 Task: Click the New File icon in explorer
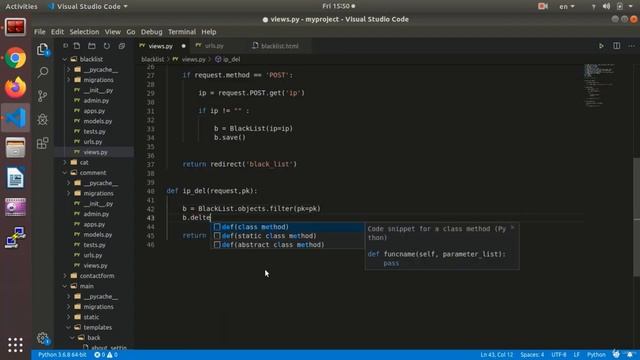[77, 46]
